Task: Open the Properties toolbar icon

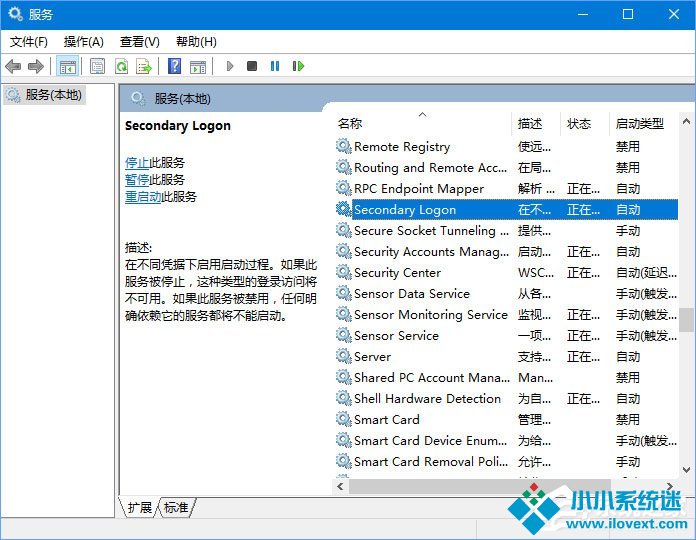Action: [97, 67]
